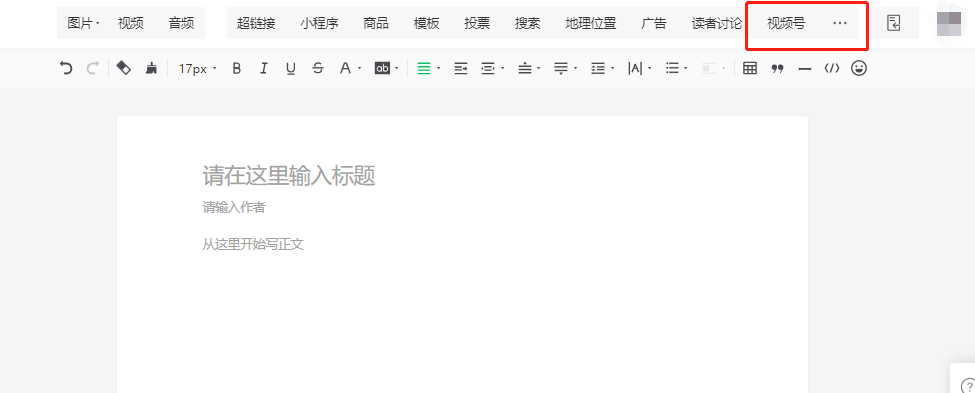
Task: Click the collapse-panel icon beside the ellipsis
Action: click(x=894, y=24)
